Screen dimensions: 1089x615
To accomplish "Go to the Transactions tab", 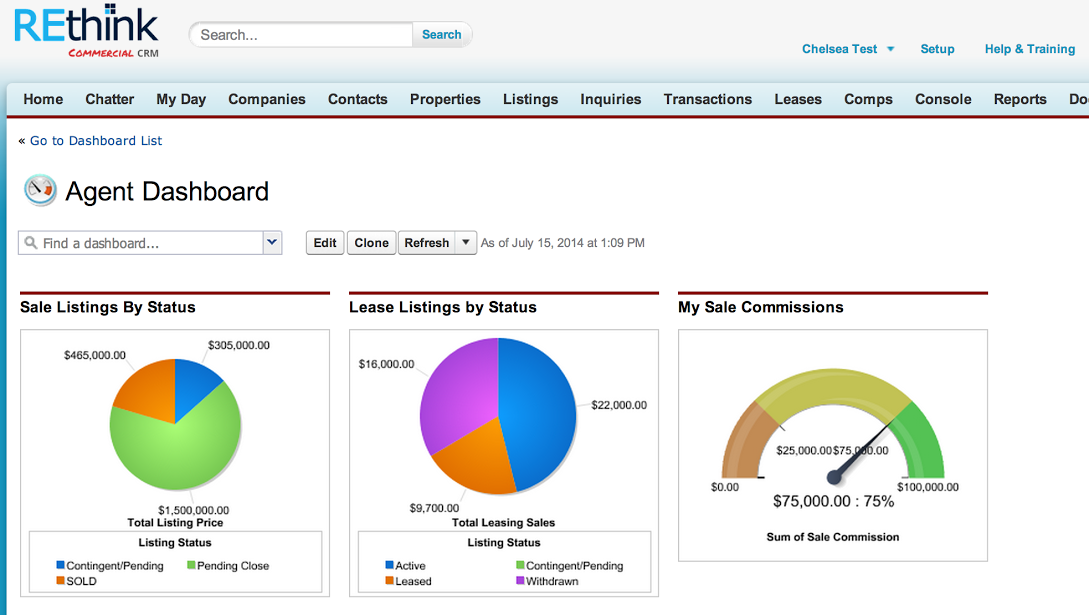I will point(707,99).
